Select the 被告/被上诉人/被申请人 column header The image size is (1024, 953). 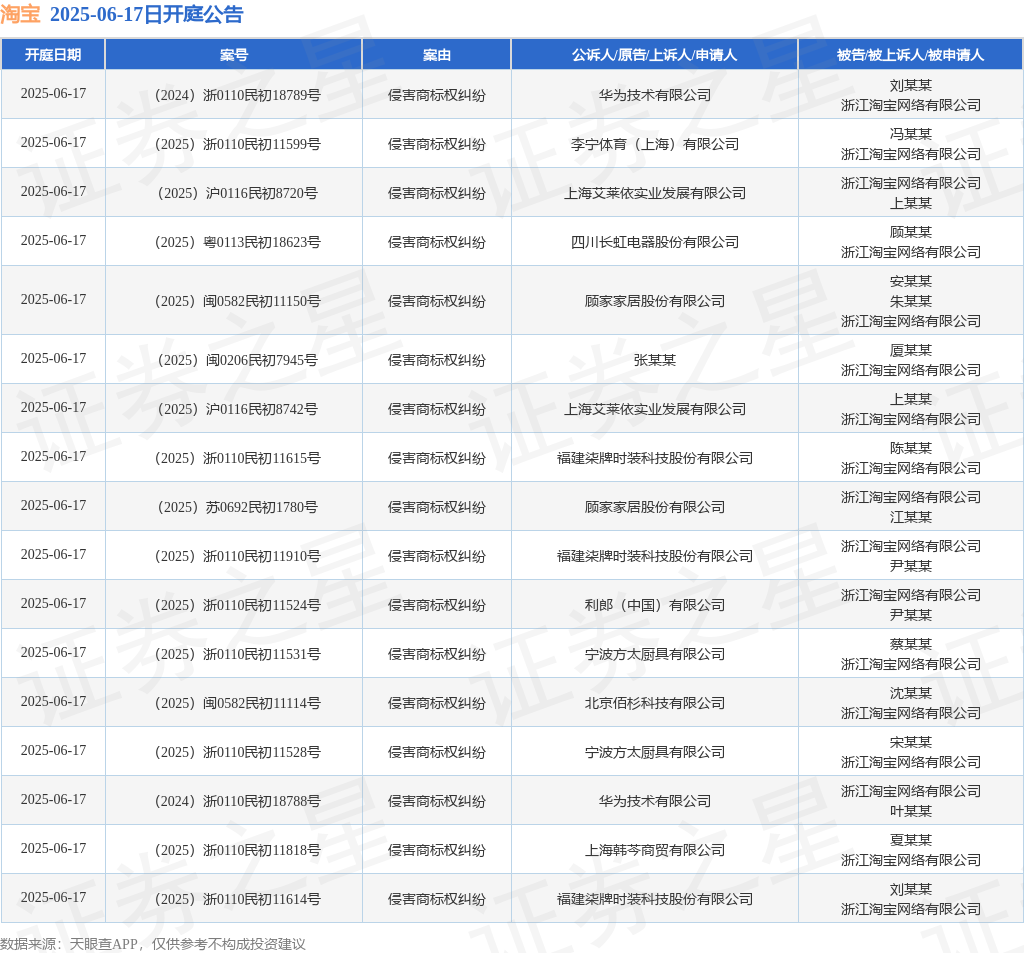pos(910,55)
